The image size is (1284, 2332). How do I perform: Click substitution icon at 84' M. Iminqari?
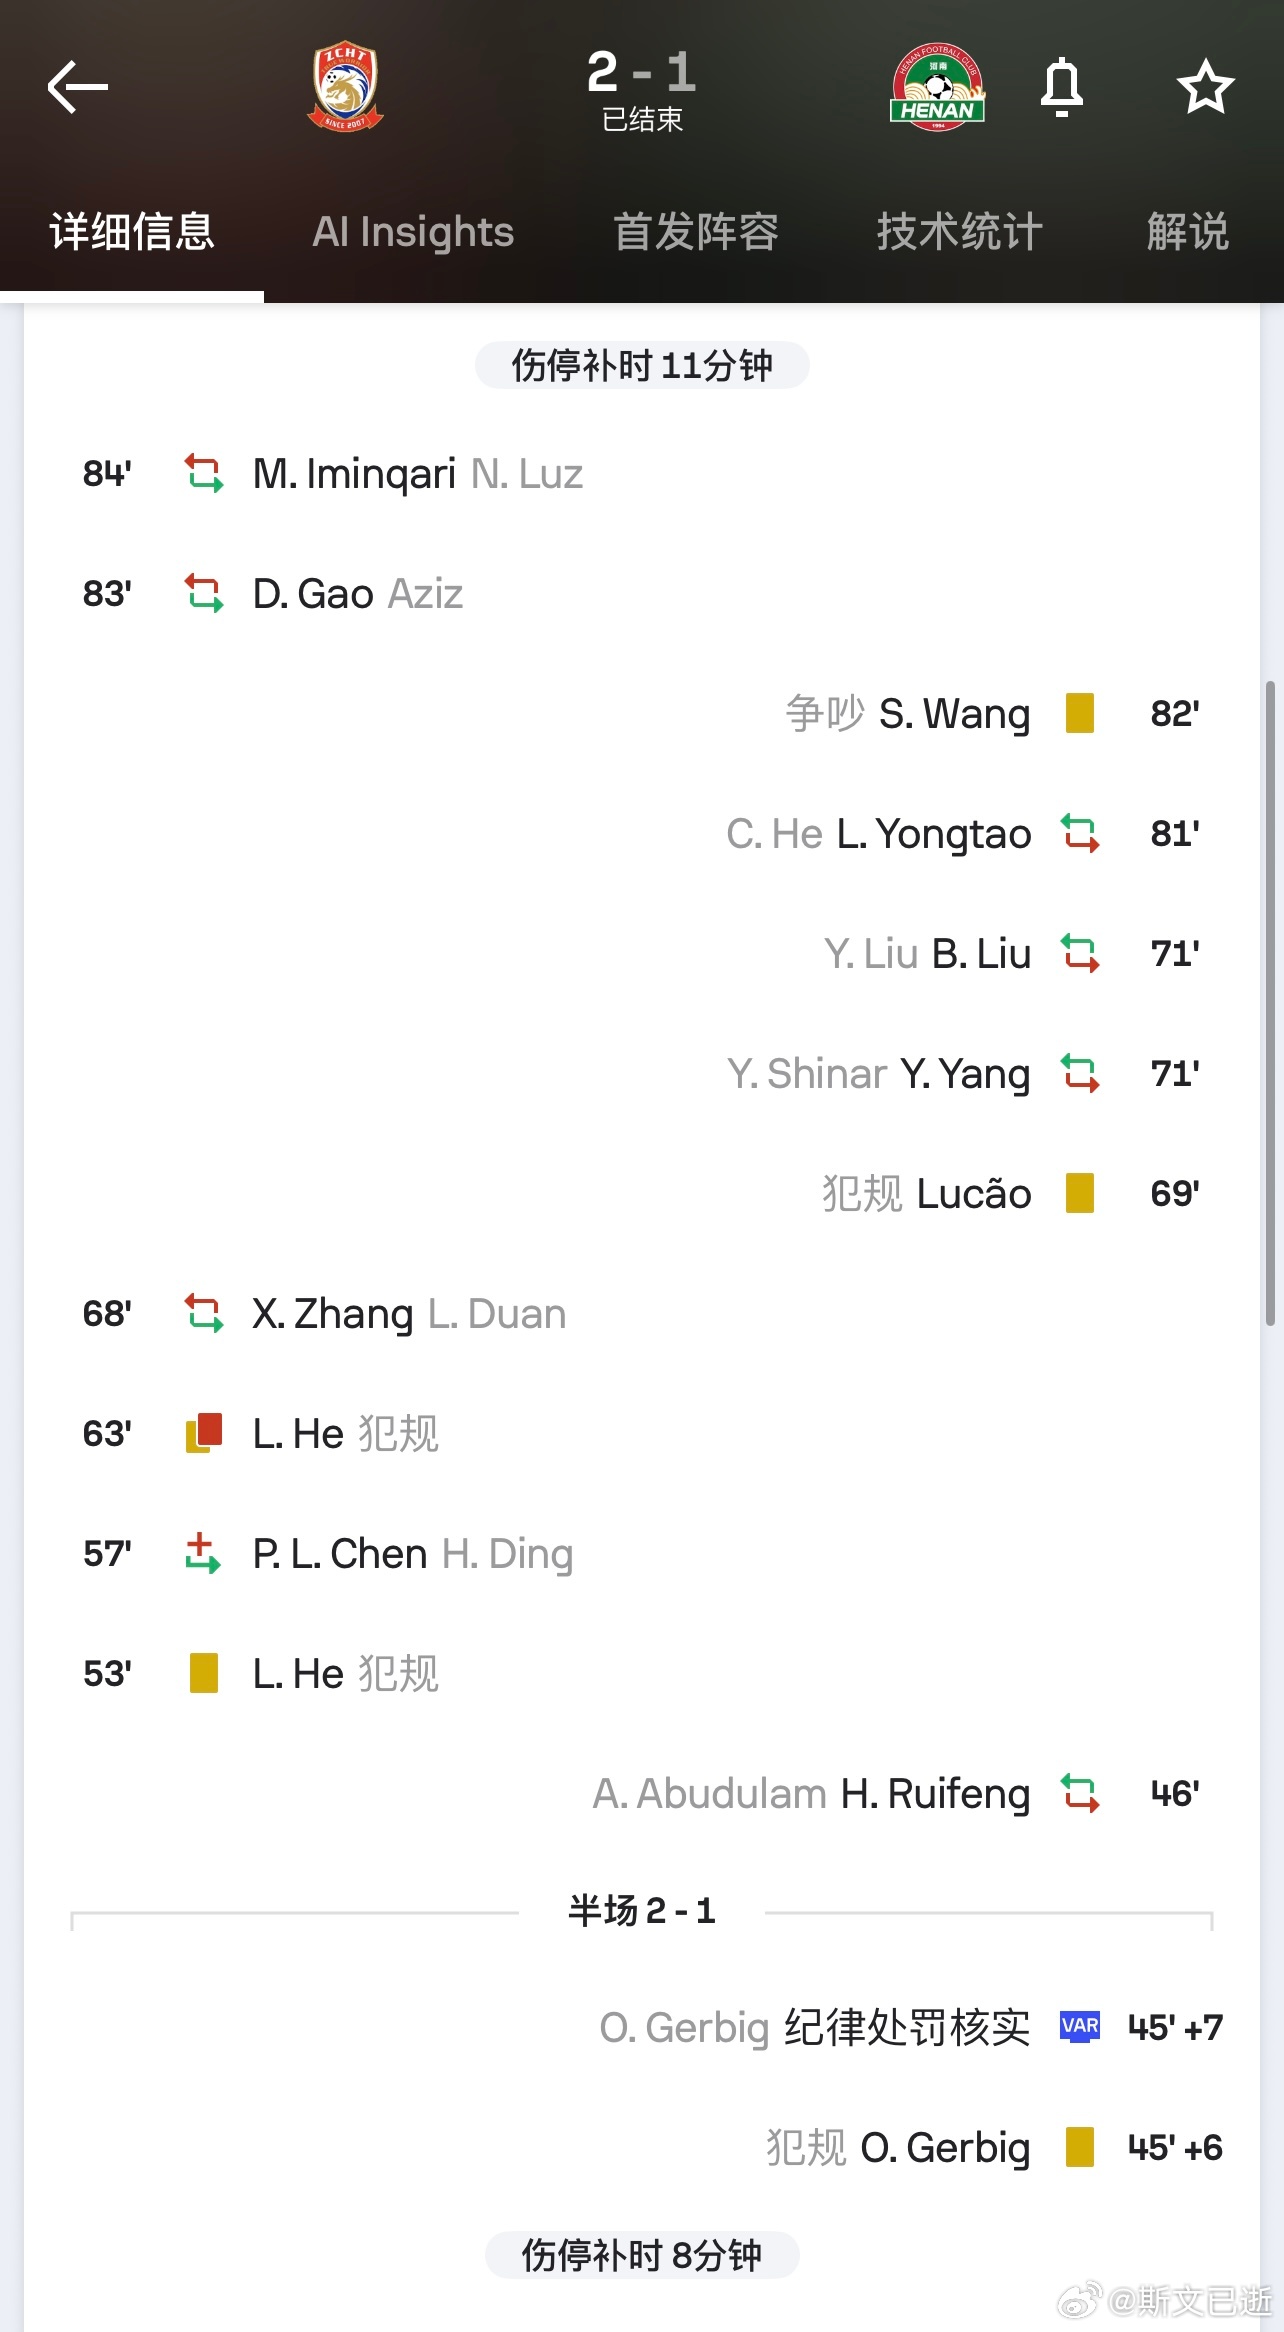click(x=204, y=473)
